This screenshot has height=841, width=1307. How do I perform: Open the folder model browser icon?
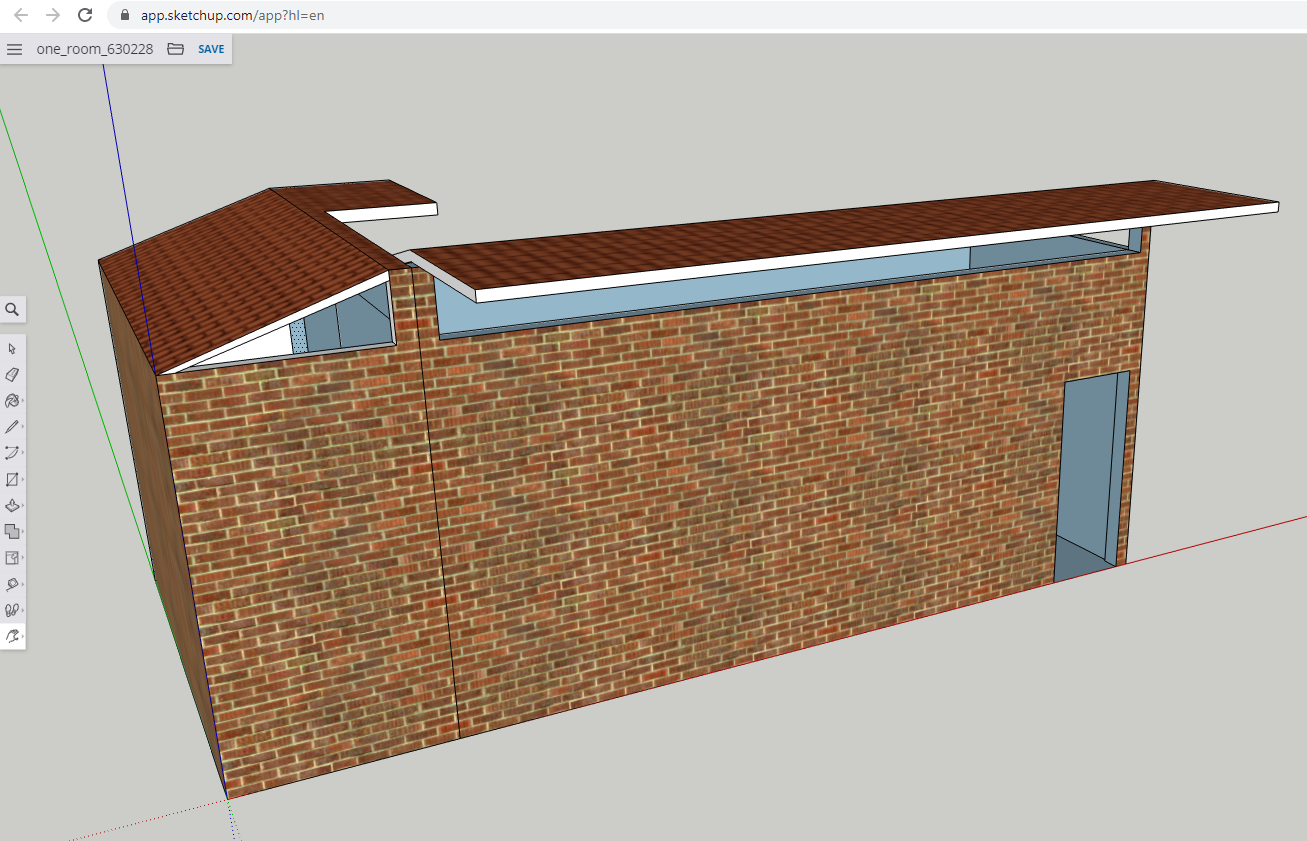(x=176, y=49)
